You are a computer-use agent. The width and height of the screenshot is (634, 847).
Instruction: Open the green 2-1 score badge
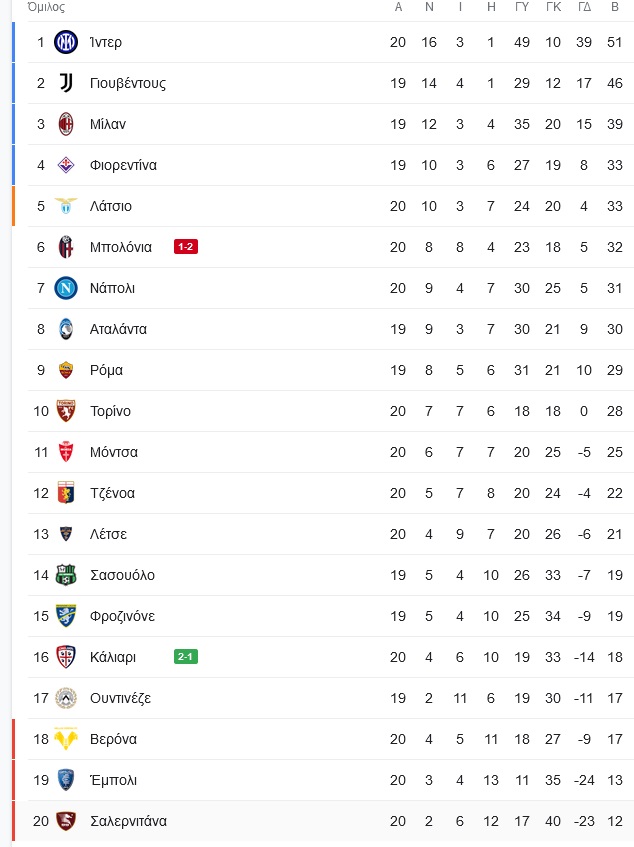pos(186,657)
